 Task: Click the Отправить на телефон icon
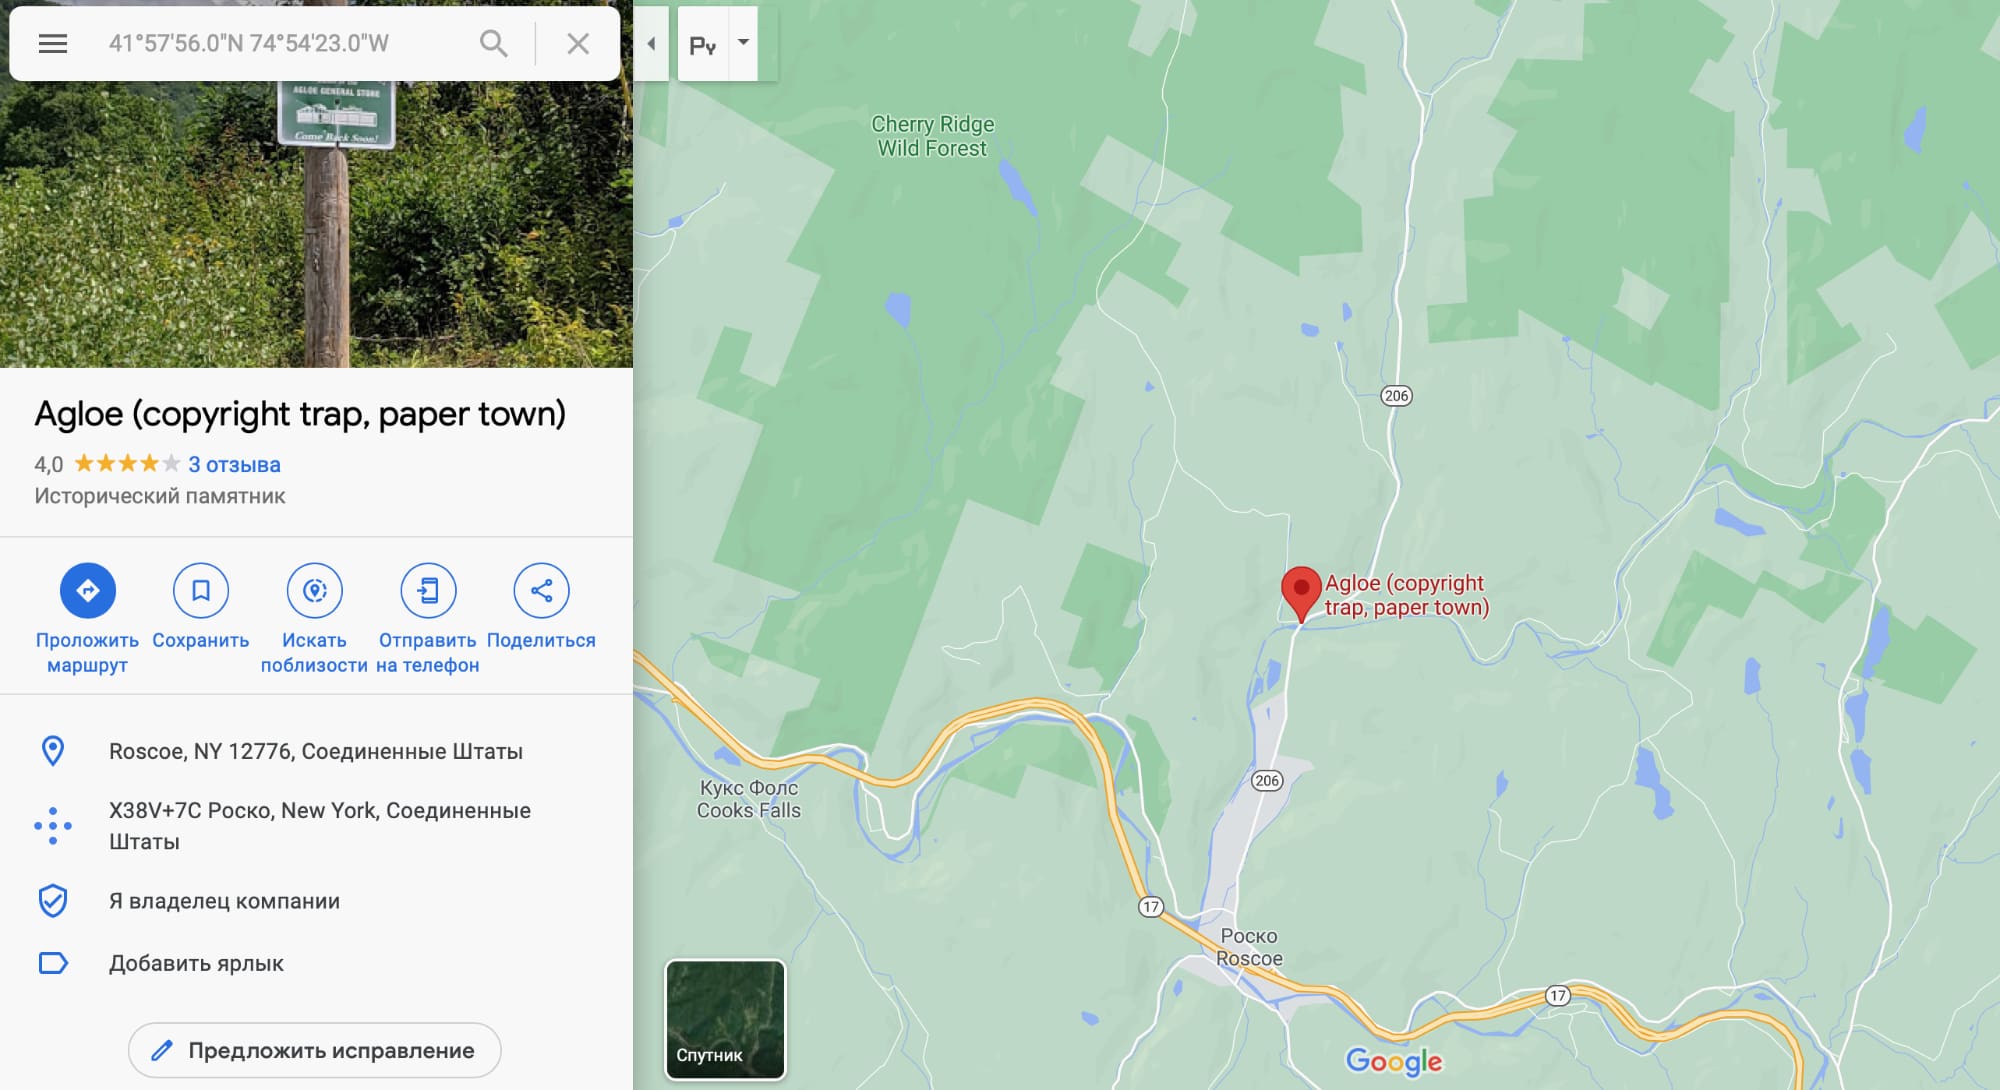coord(428,590)
